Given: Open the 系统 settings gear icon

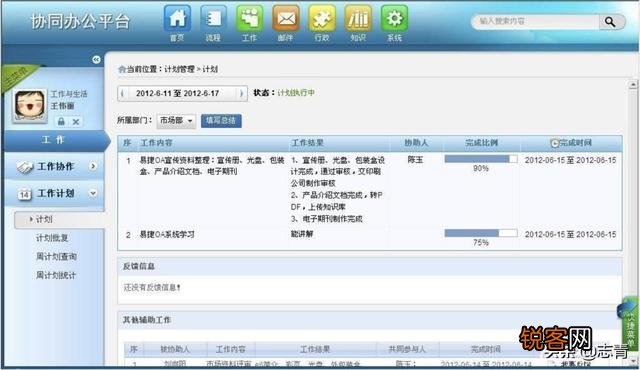Looking at the screenshot, I should click(394, 19).
